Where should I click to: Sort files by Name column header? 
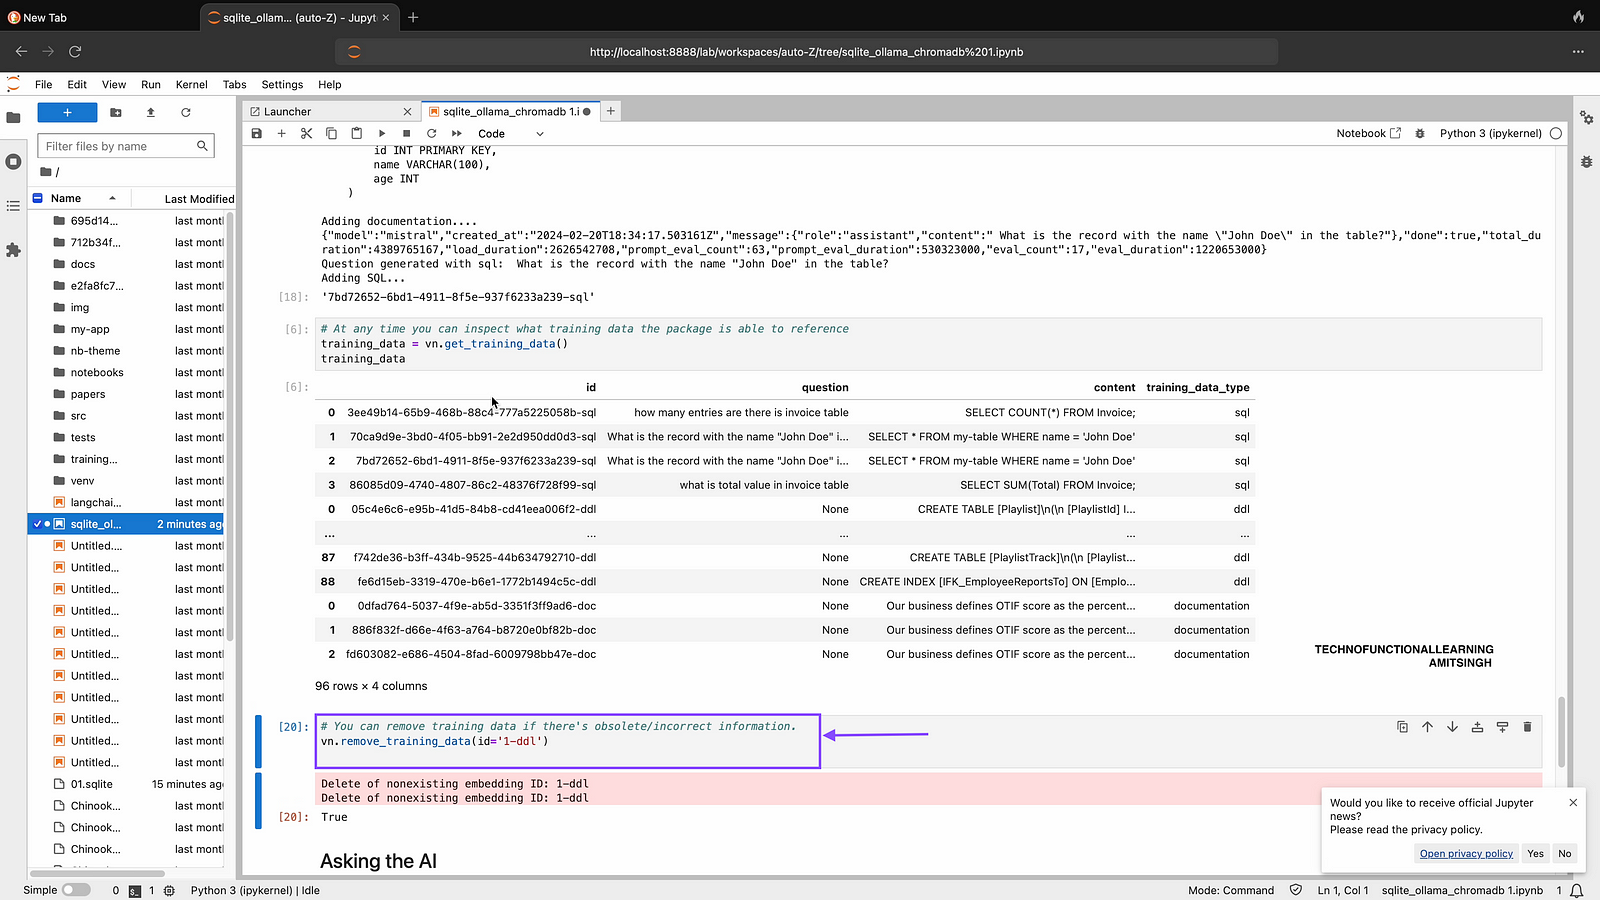point(66,198)
